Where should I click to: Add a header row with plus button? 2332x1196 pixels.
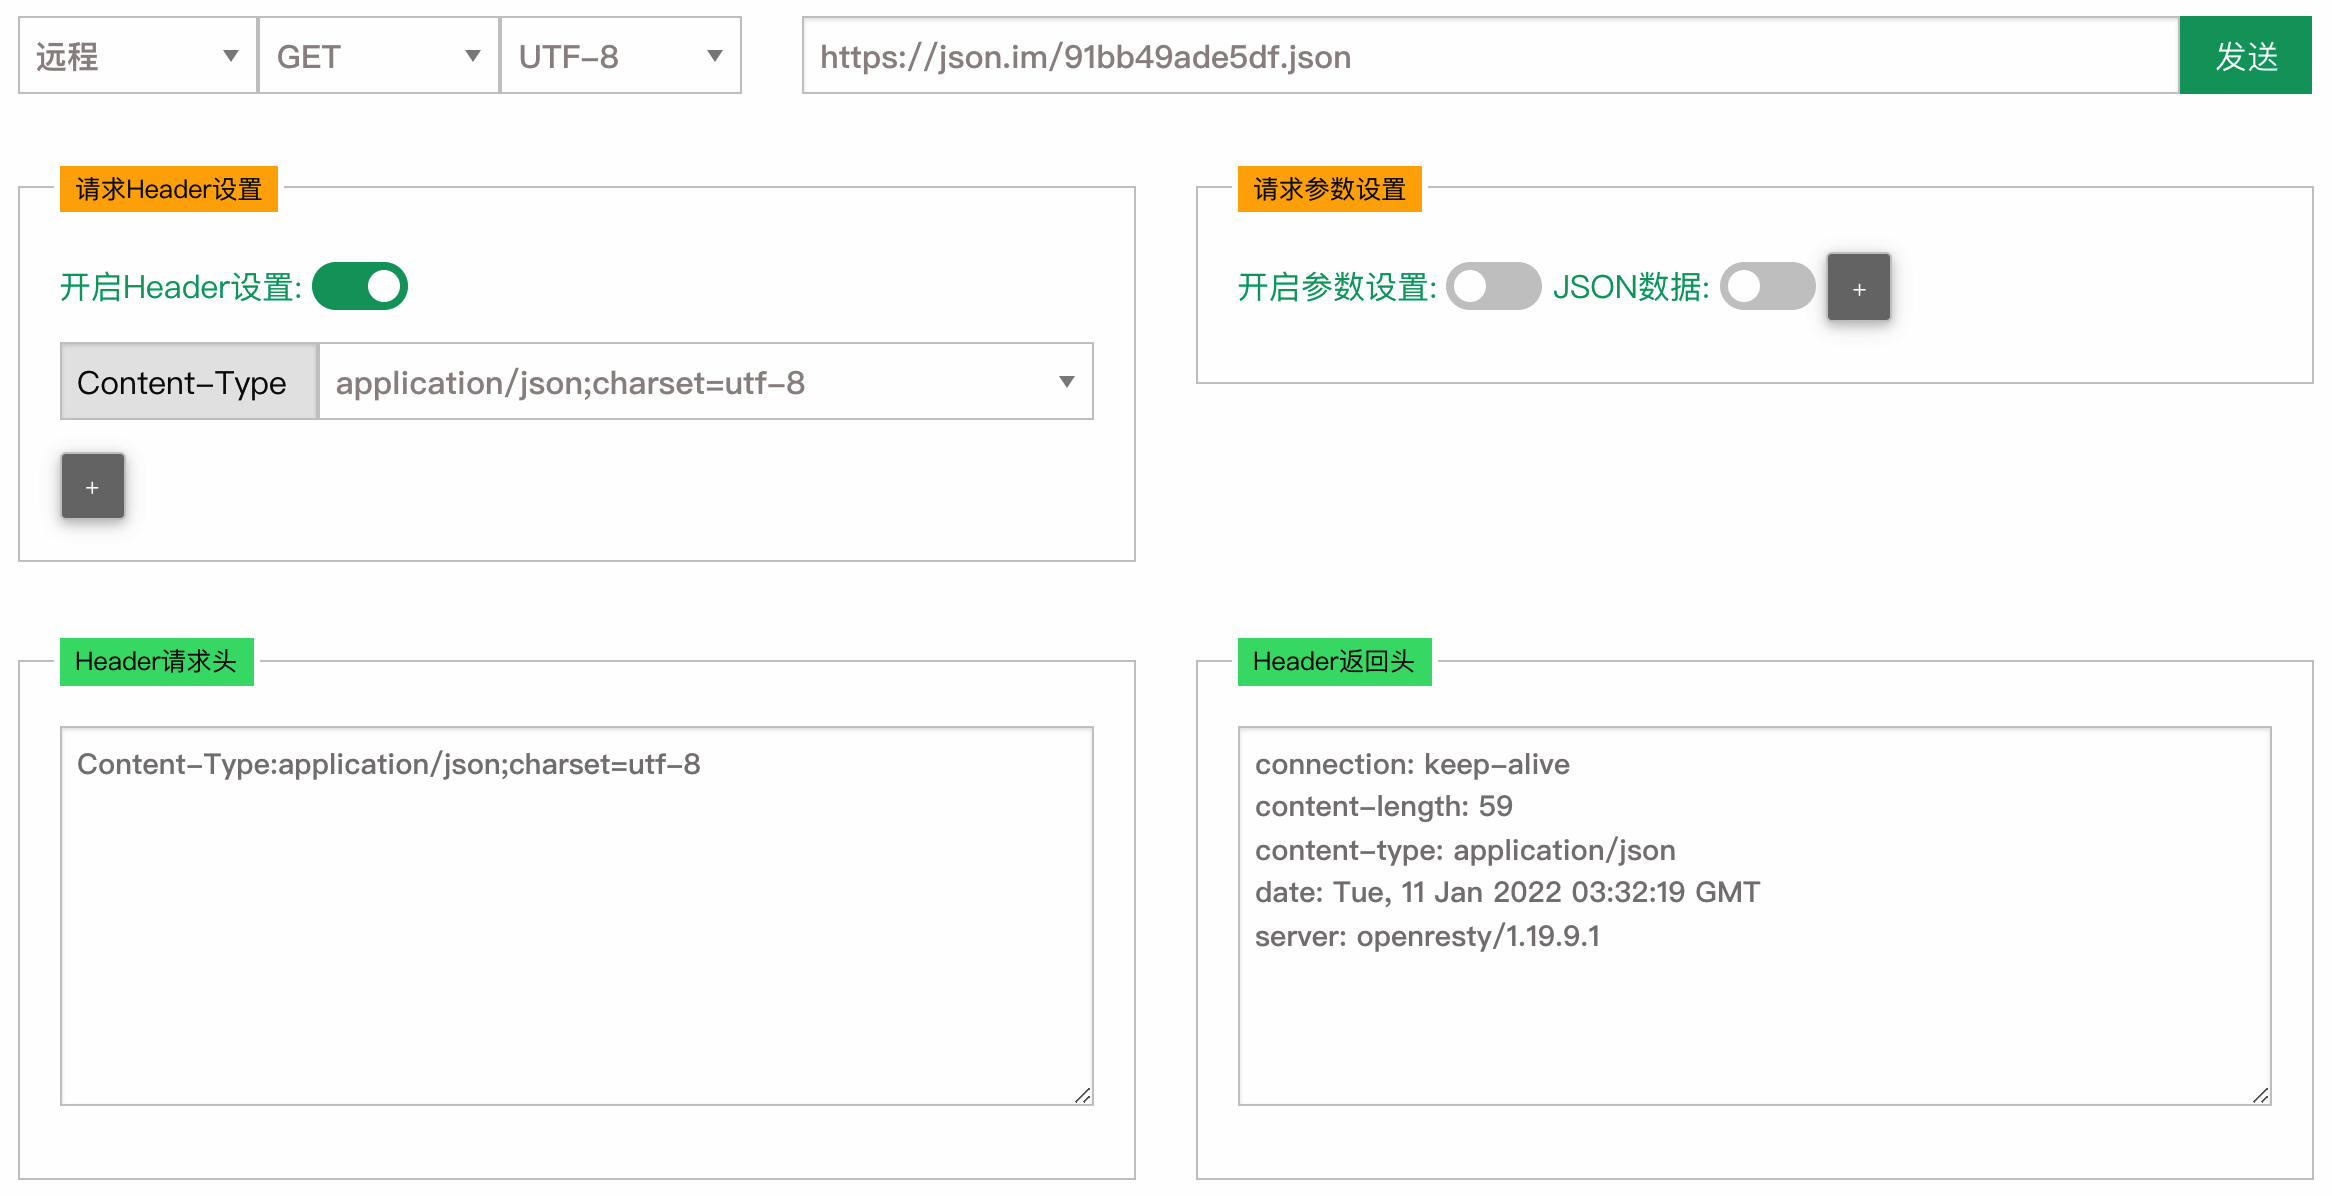click(x=93, y=486)
